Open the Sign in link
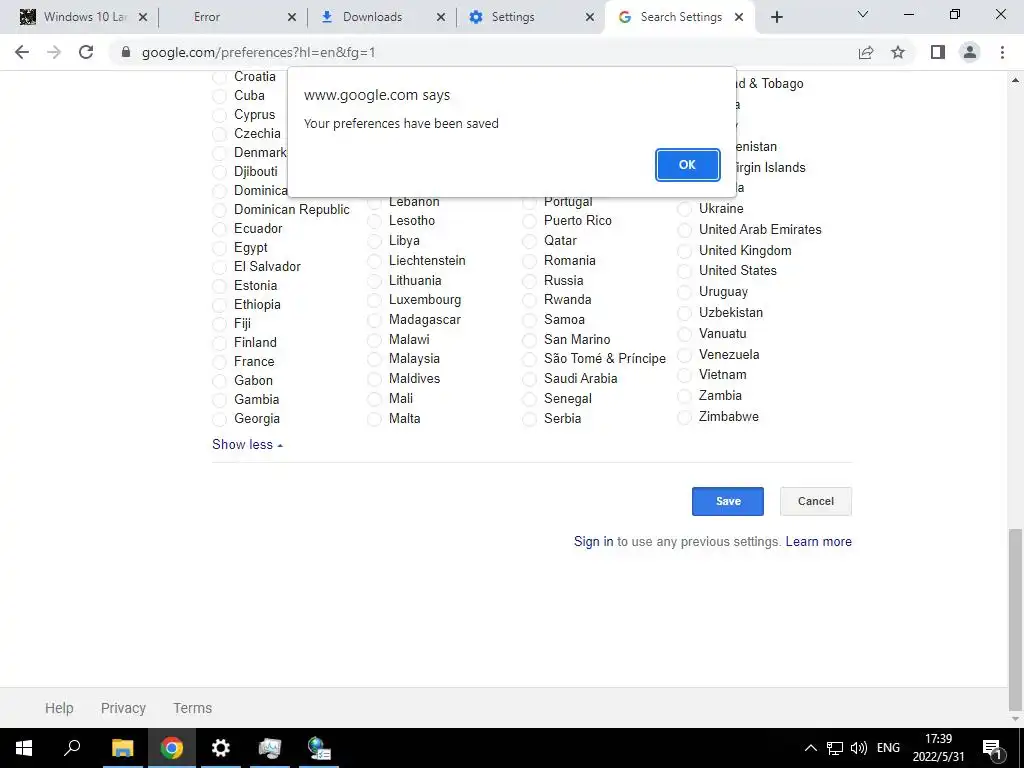The image size is (1024, 768). pyautogui.click(x=593, y=541)
